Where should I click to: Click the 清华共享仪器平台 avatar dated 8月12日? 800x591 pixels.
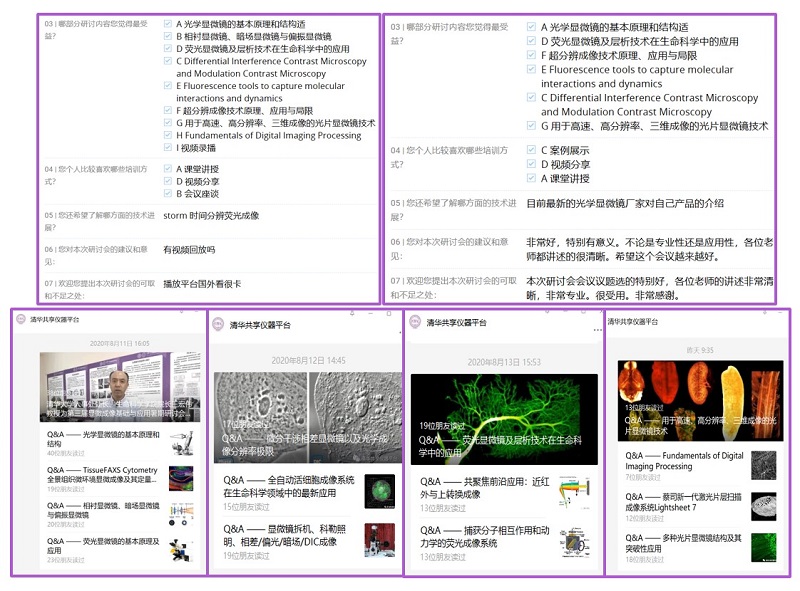coord(219,325)
